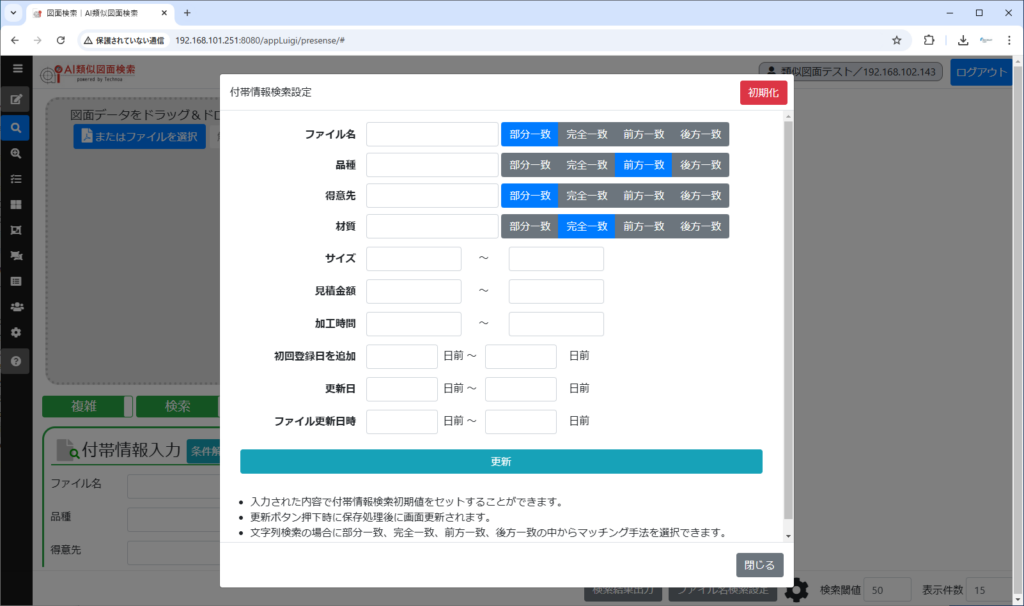Open Chrome tab search dropdown arrow
Screen dimensions: 1024x606
(x=13, y=13)
